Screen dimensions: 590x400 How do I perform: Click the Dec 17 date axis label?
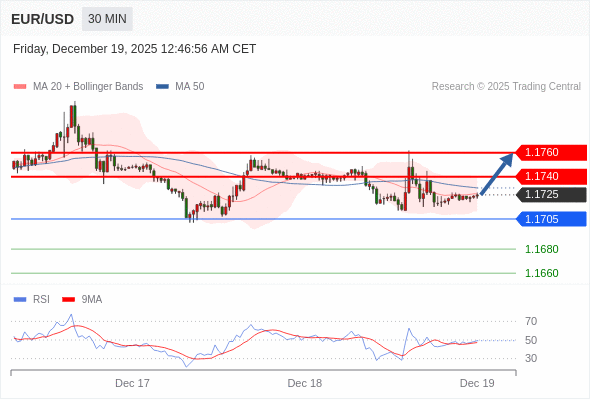(x=132, y=383)
